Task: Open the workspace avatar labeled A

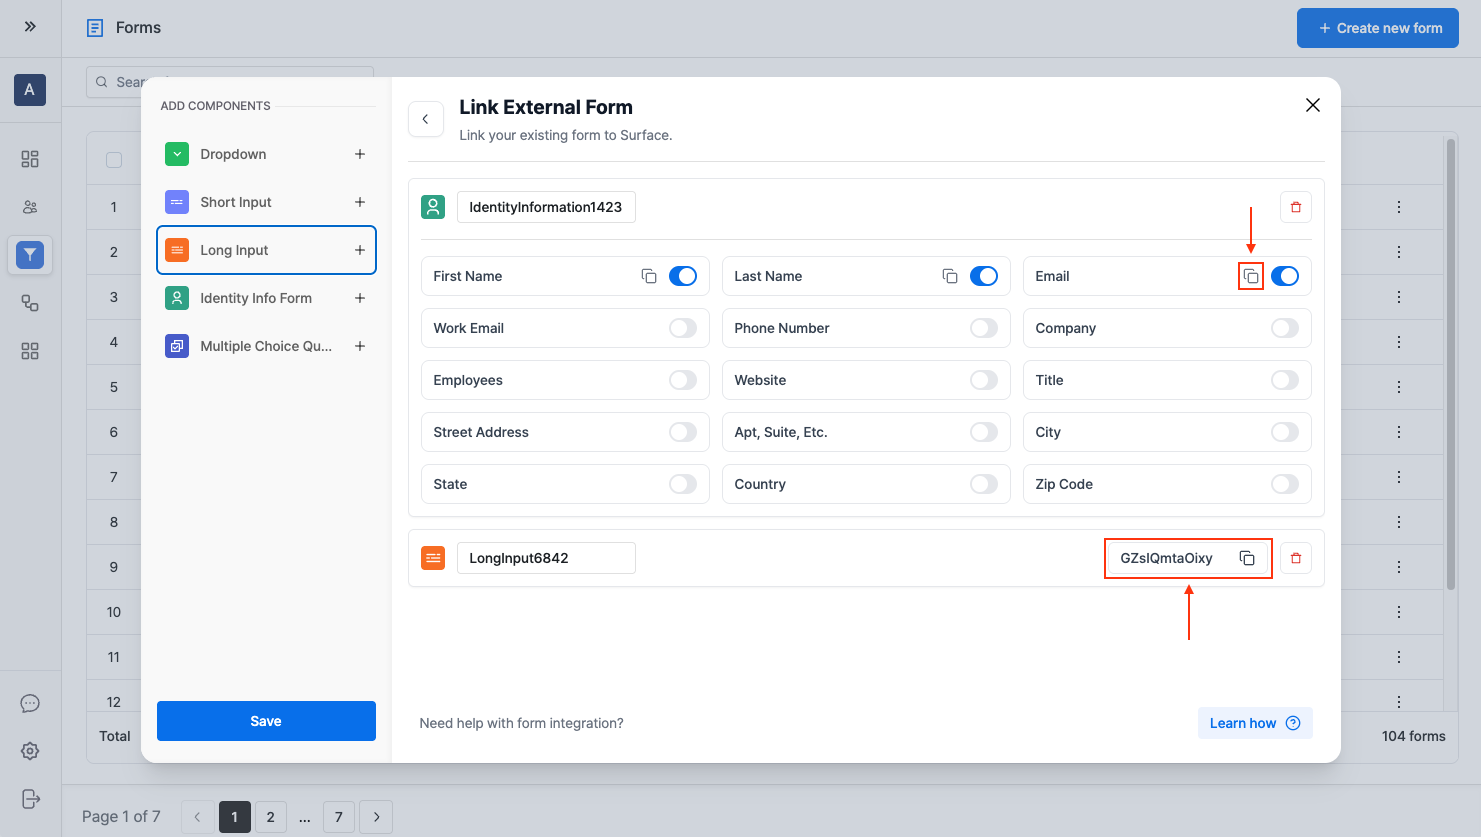Action: (30, 90)
